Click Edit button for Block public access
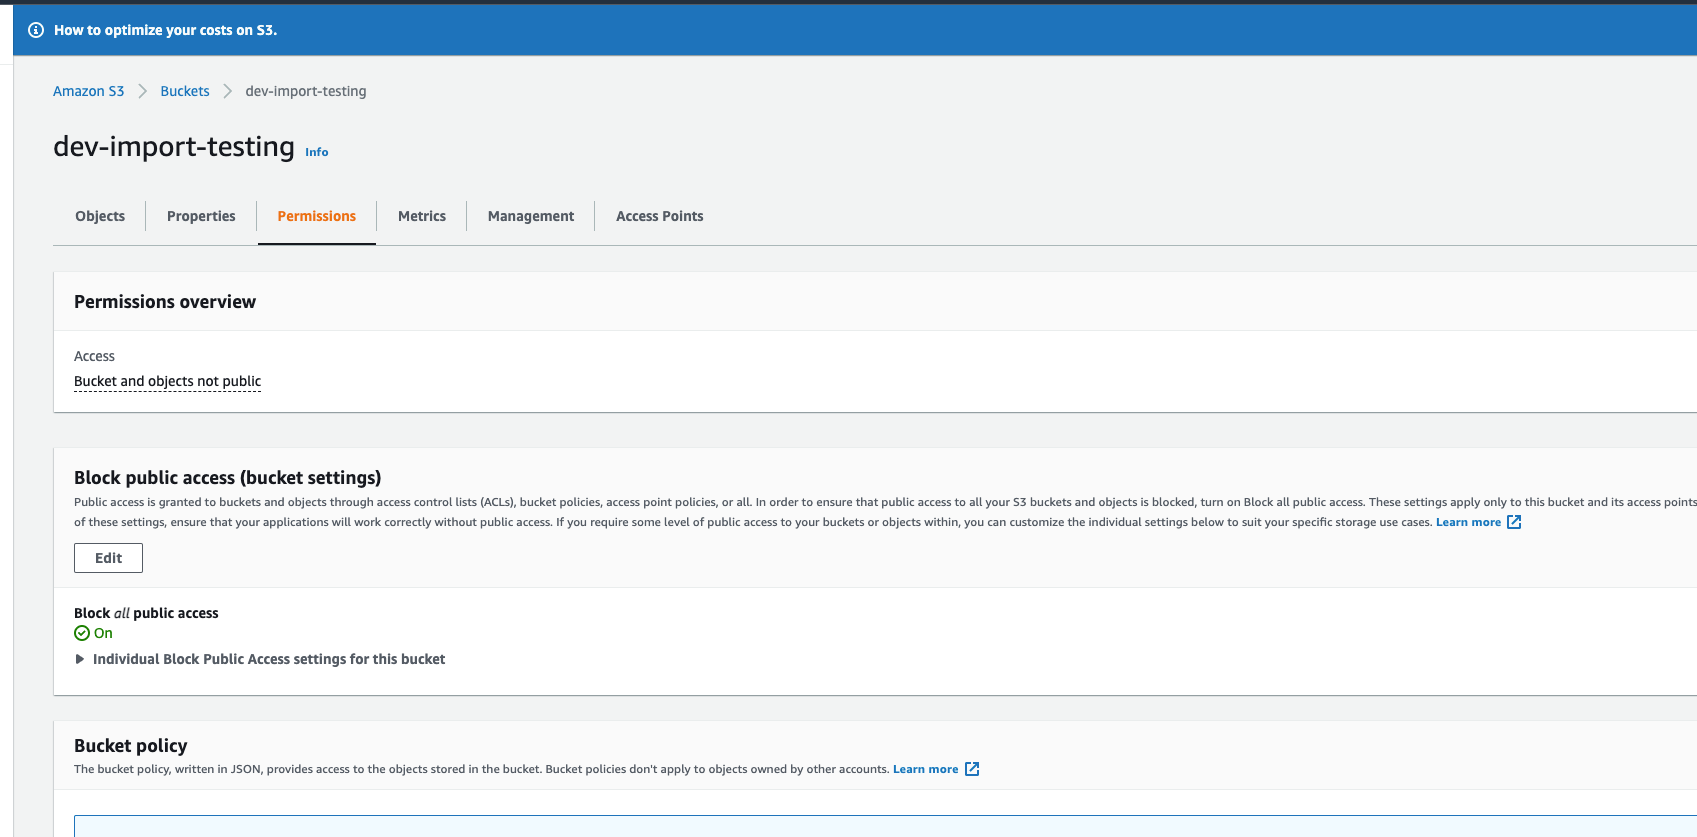 click(108, 558)
